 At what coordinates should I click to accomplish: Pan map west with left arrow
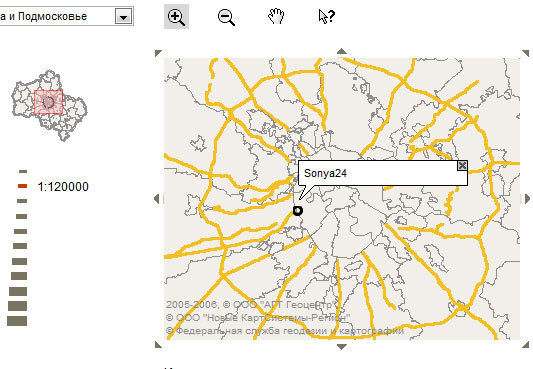(157, 198)
